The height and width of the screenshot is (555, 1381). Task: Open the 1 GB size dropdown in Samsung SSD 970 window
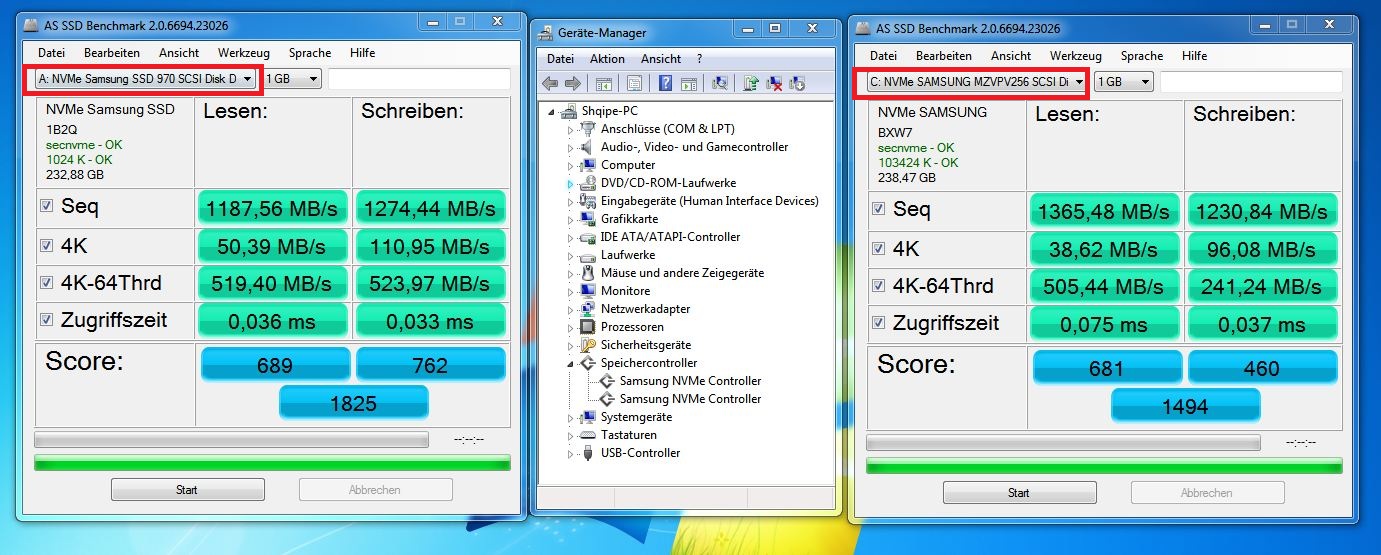(292, 78)
